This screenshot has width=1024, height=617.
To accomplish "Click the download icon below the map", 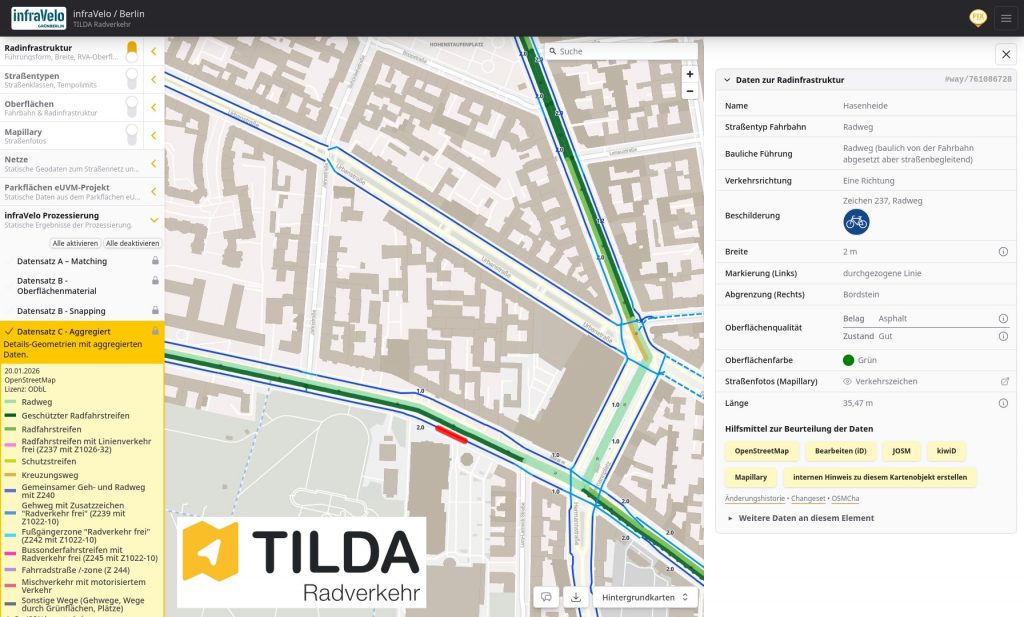I will click(x=575, y=597).
